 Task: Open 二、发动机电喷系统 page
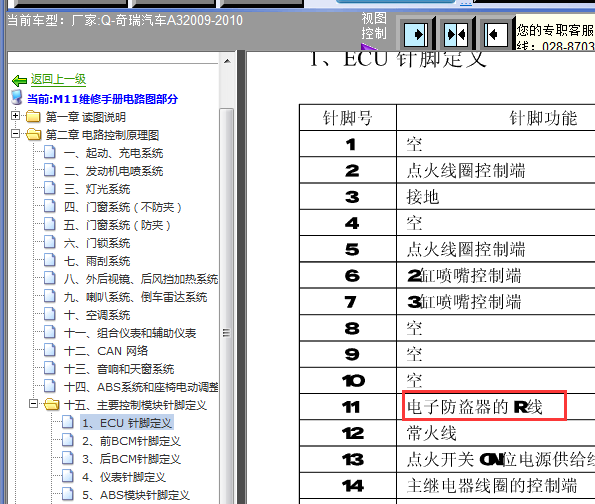(x=113, y=171)
